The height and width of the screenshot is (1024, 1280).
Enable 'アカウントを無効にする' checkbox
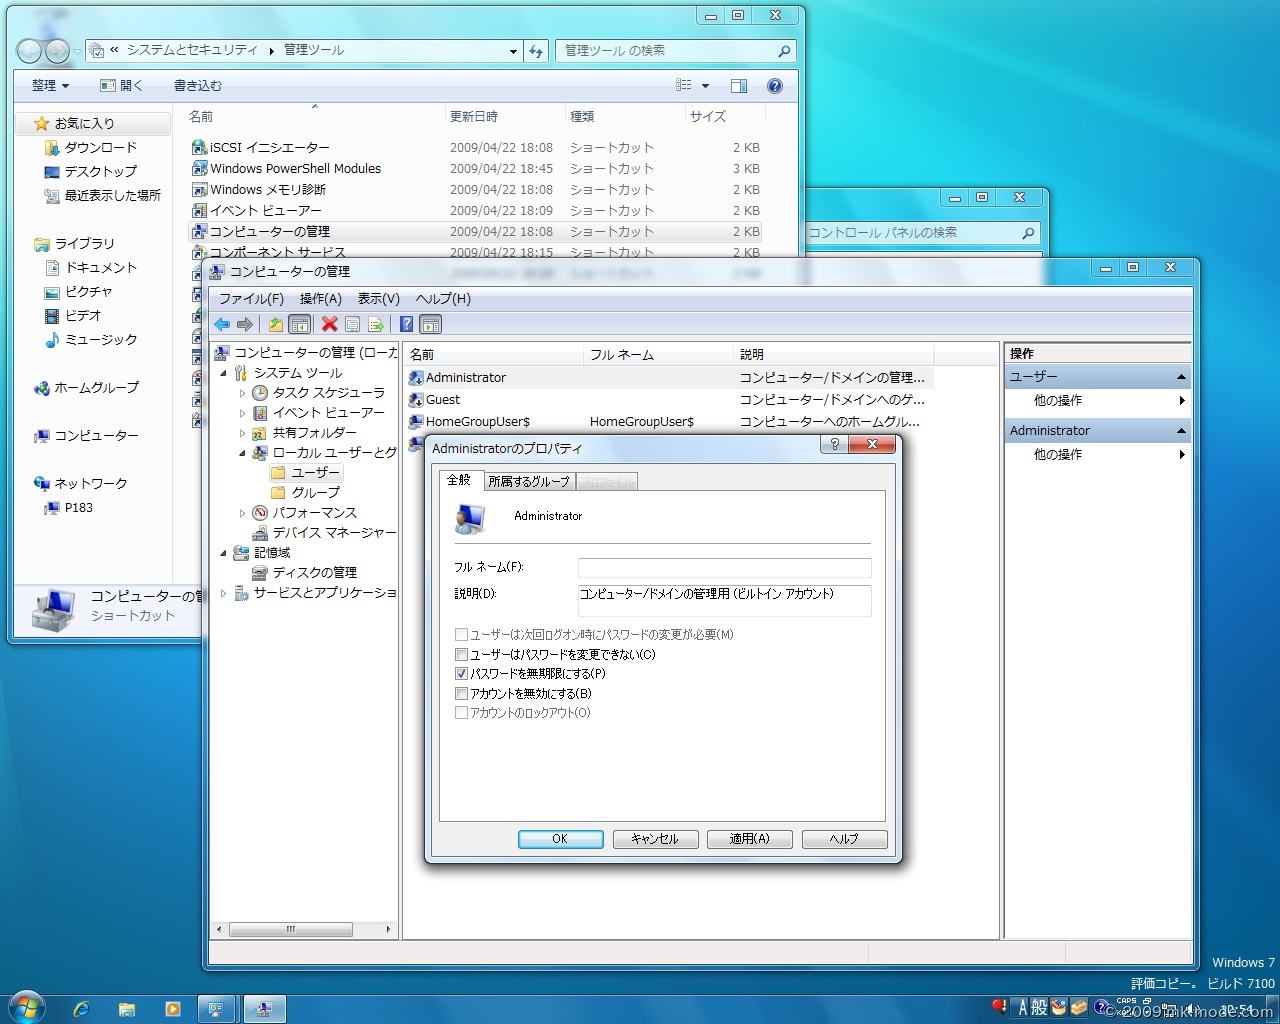point(461,693)
